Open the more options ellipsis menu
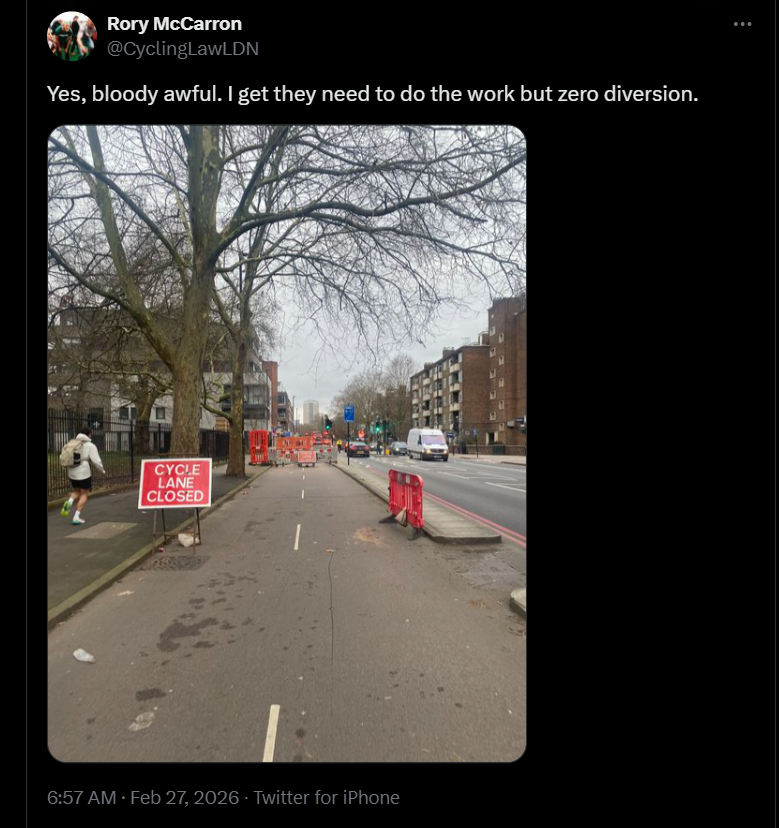Screen dimensions: 779x828 742,24
